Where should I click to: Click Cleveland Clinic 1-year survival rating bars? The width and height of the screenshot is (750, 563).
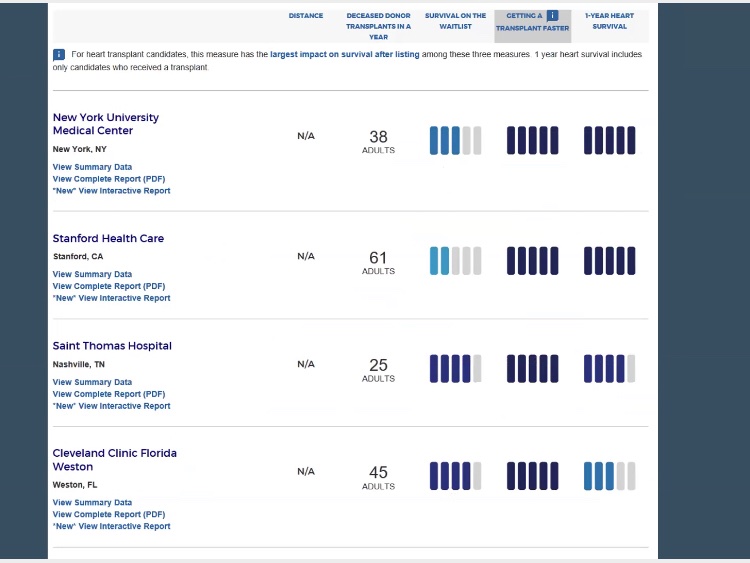point(609,476)
